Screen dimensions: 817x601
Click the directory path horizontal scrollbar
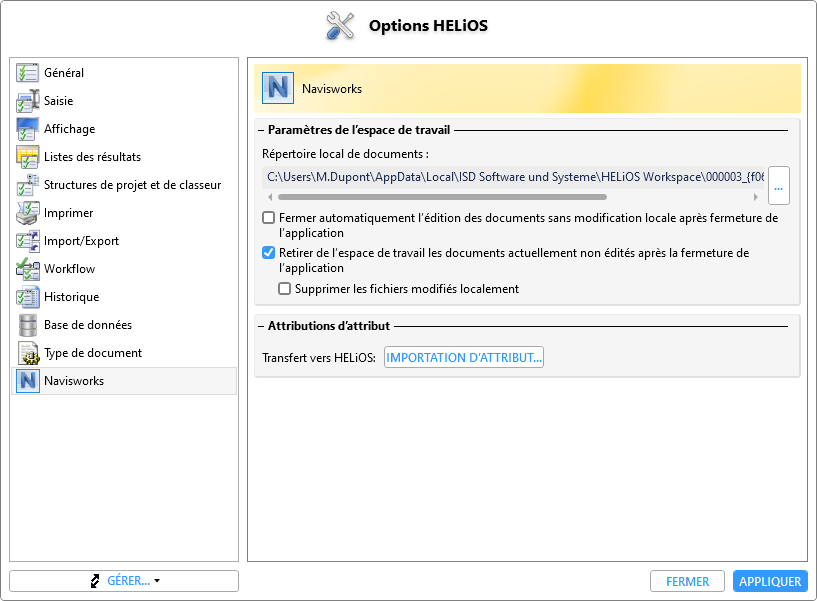[x=440, y=197]
